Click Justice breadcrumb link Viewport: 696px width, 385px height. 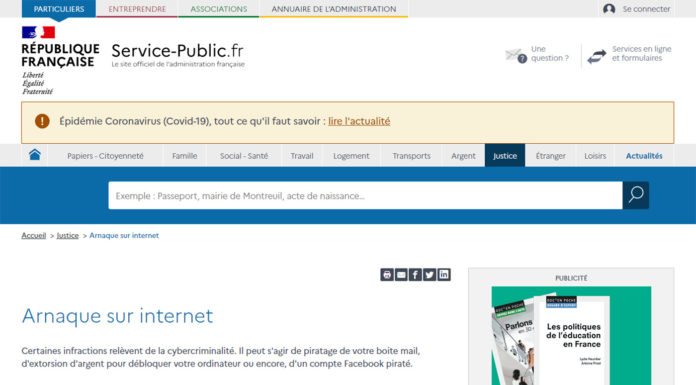pos(67,235)
